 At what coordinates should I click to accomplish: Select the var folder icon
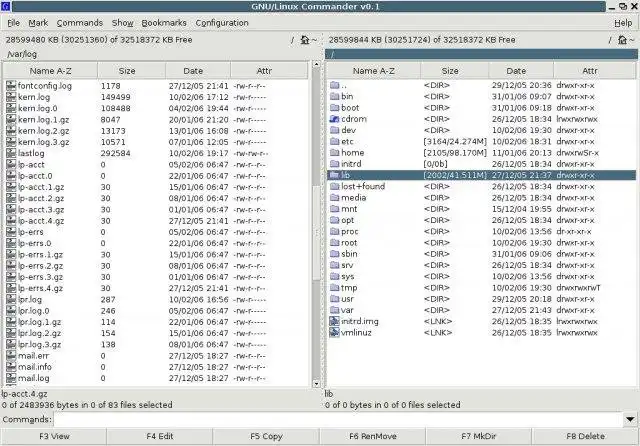tap(334, 310)
